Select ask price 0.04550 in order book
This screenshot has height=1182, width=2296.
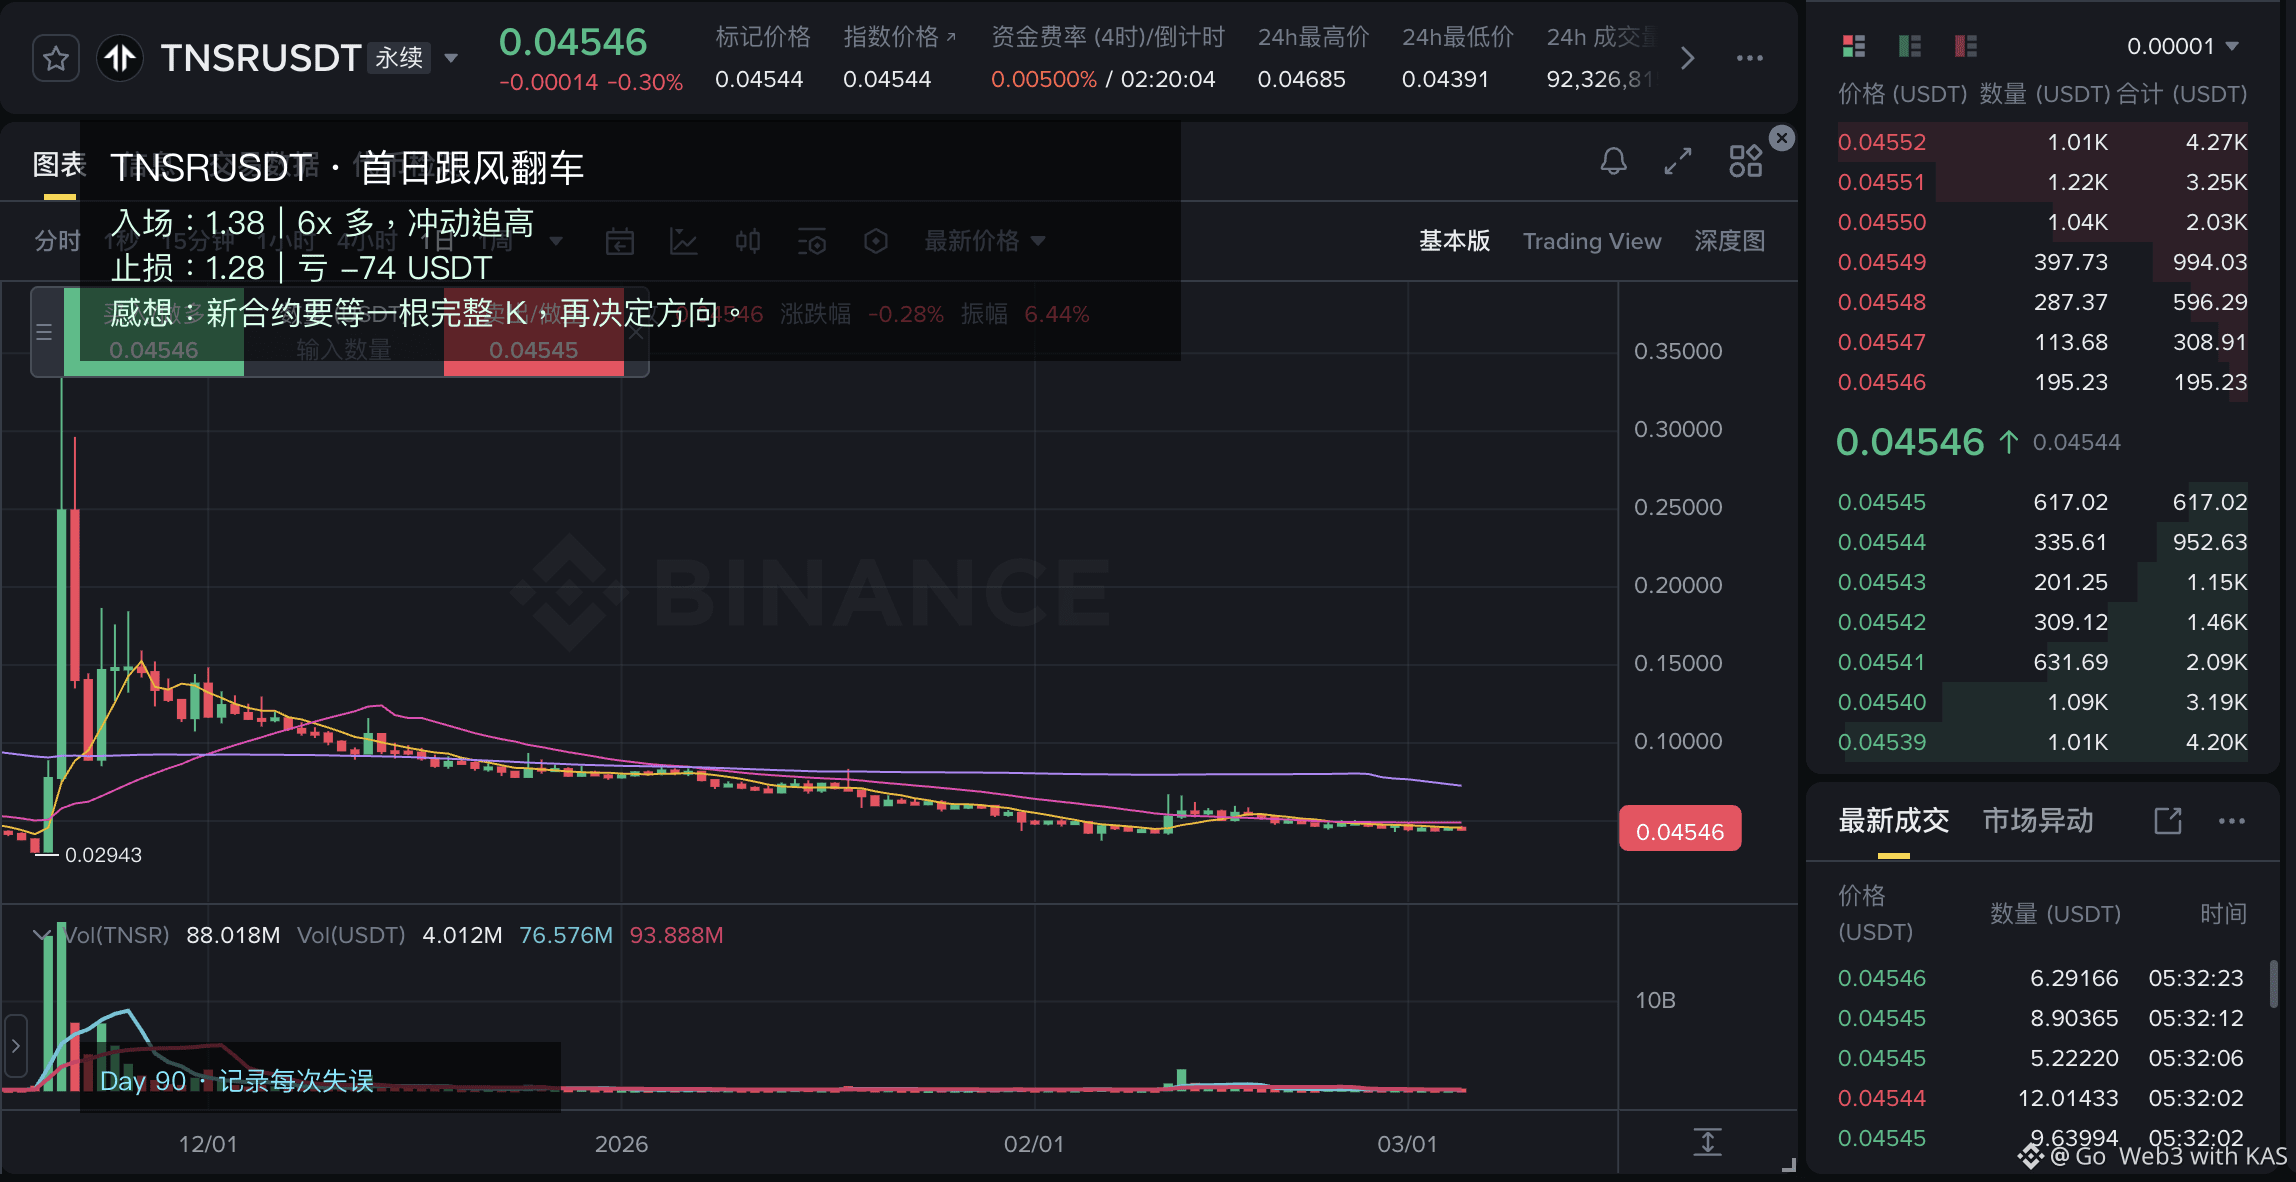1881,222
